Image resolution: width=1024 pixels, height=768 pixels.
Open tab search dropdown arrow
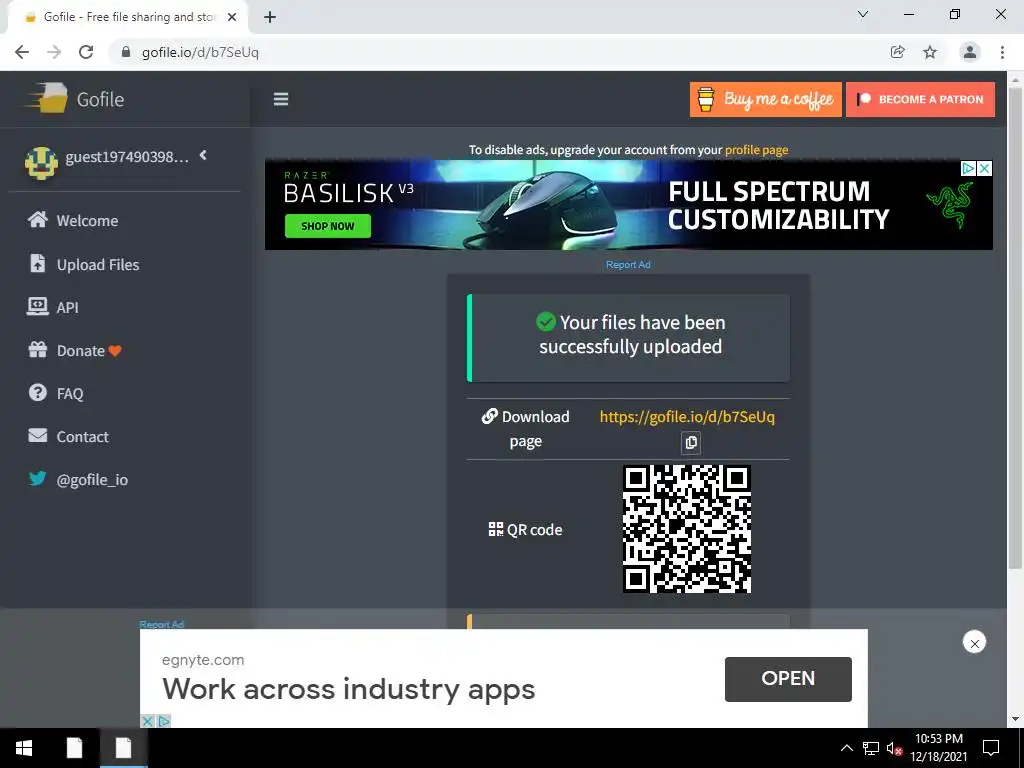tap(863, 14)
